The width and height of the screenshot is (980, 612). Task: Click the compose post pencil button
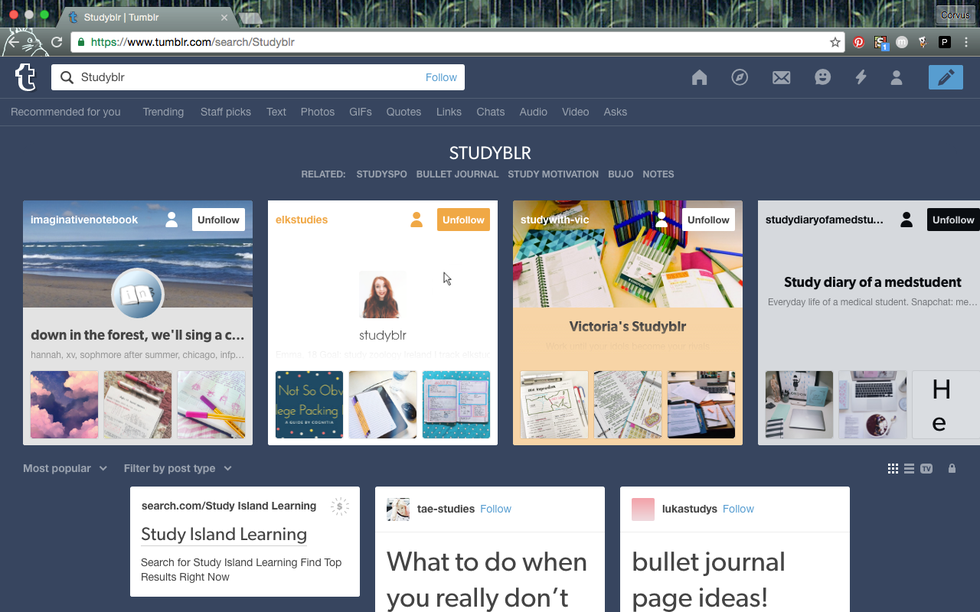pyautogui.click(x=945, y=78)
